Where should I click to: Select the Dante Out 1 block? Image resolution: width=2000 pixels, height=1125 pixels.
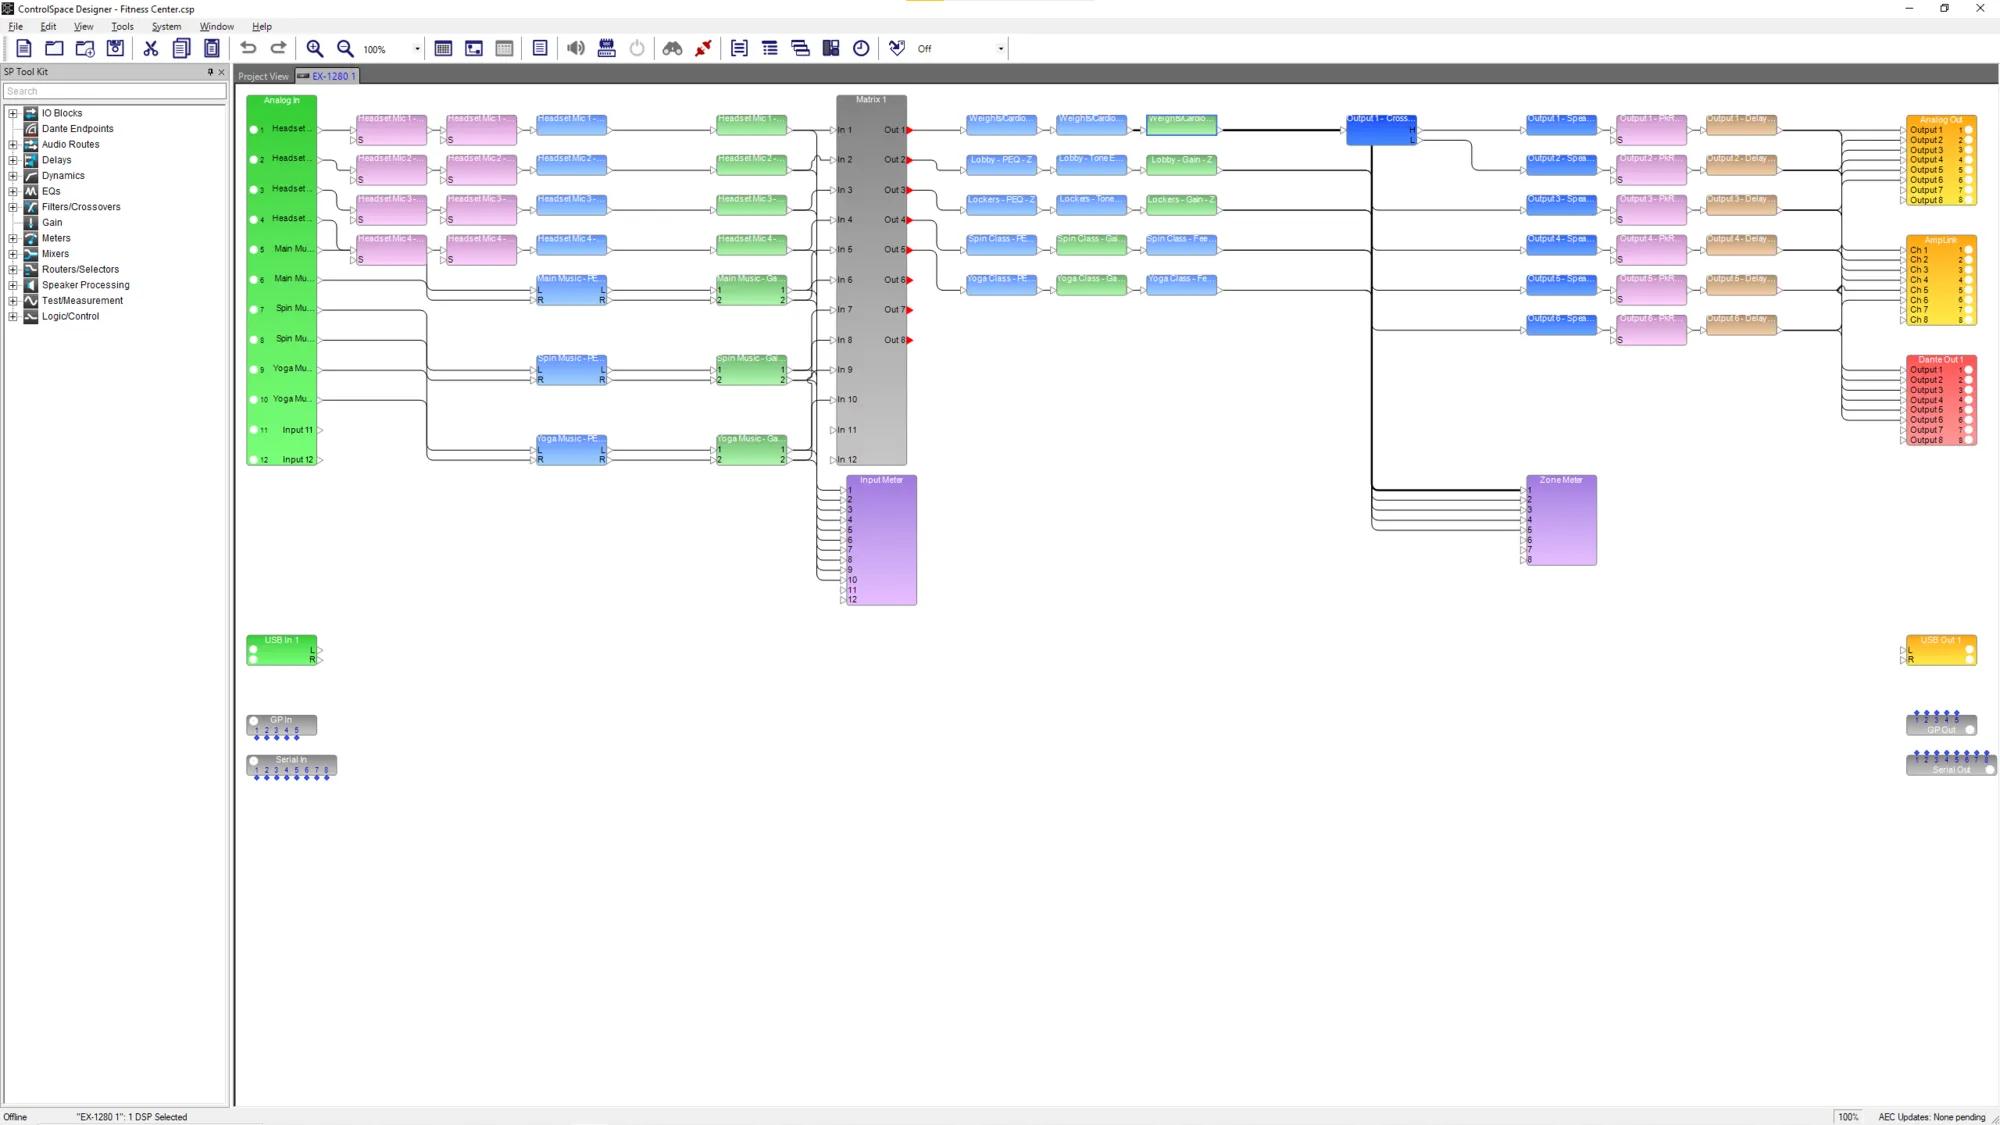coord(1941,400)
